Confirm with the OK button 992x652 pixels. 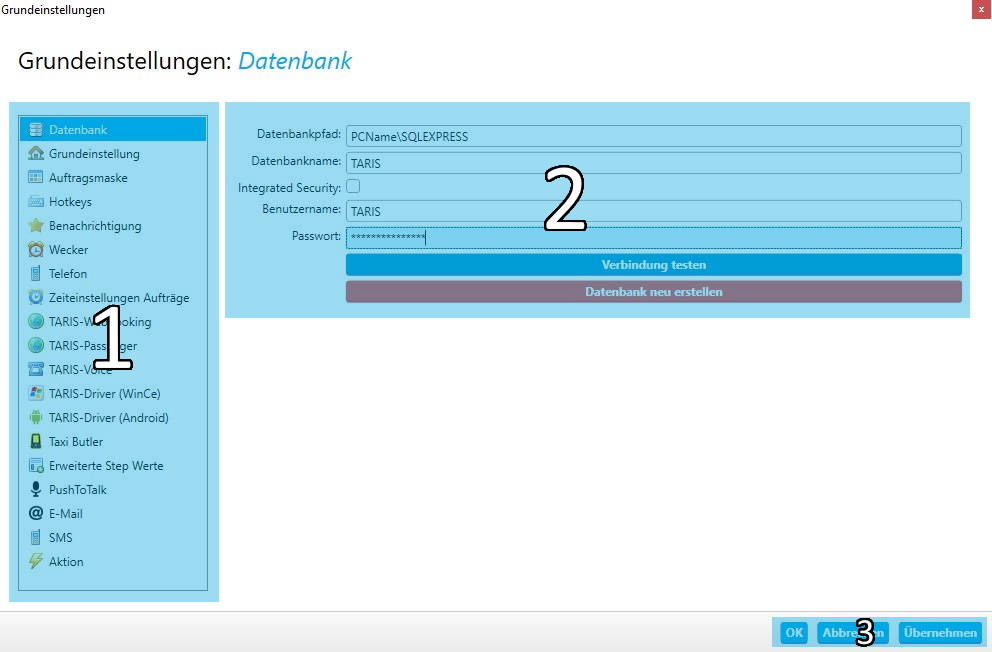pyautogui.click(x=794, y=633)
